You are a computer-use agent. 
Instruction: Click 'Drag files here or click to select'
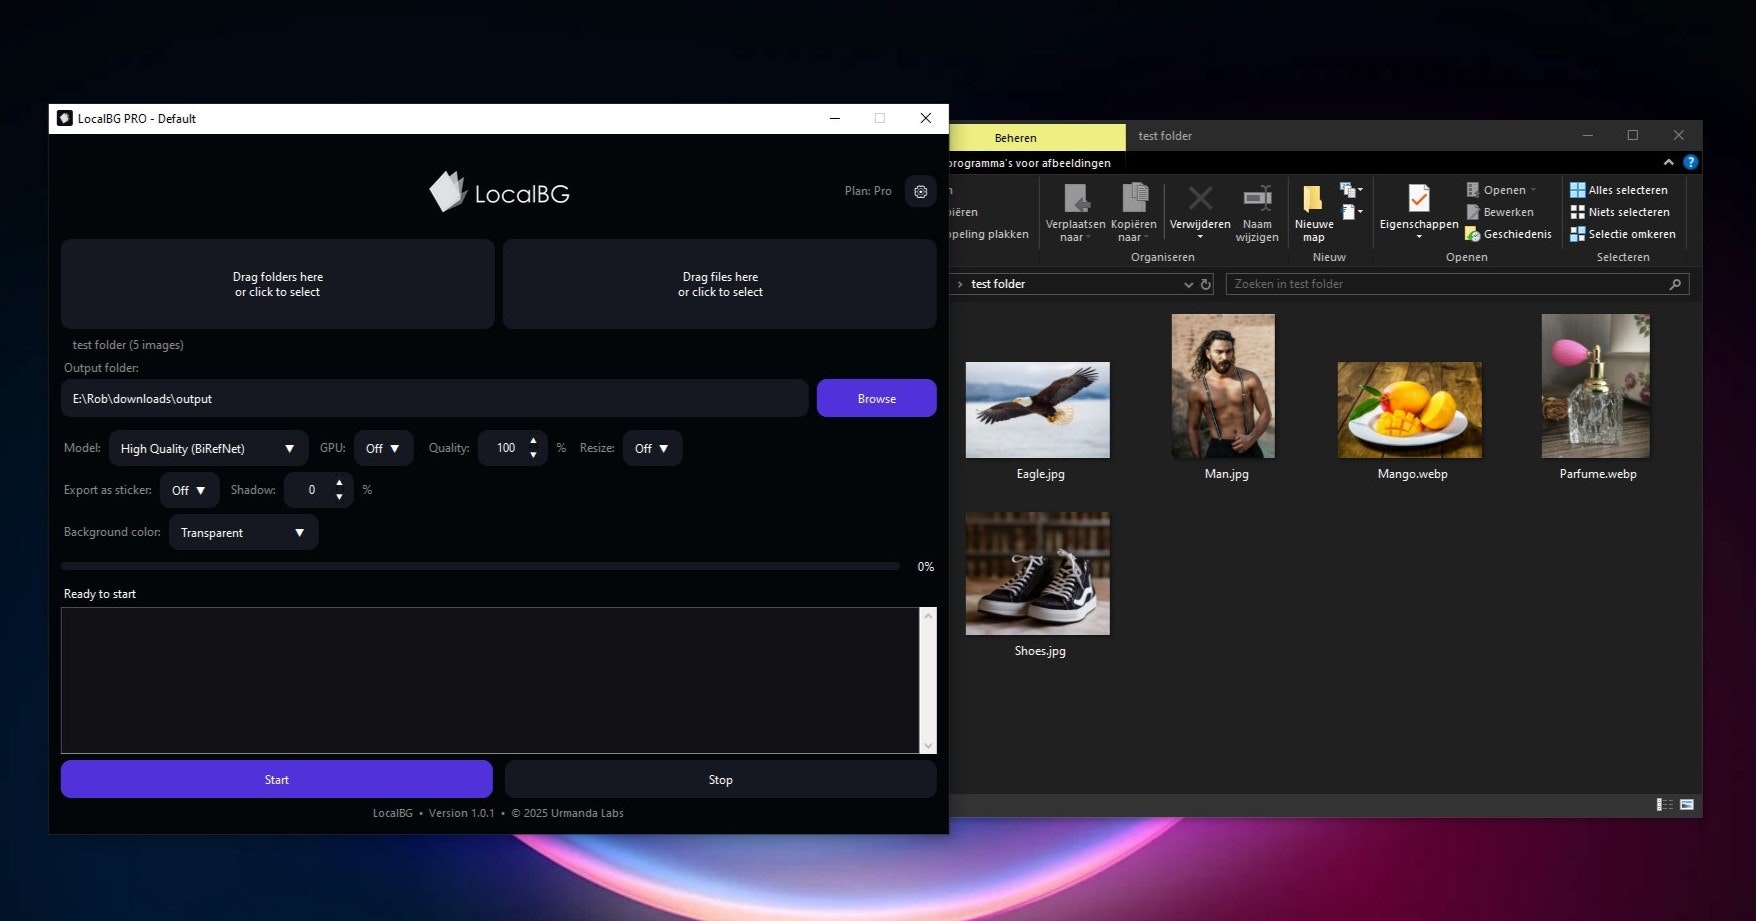tap(720, 284)
